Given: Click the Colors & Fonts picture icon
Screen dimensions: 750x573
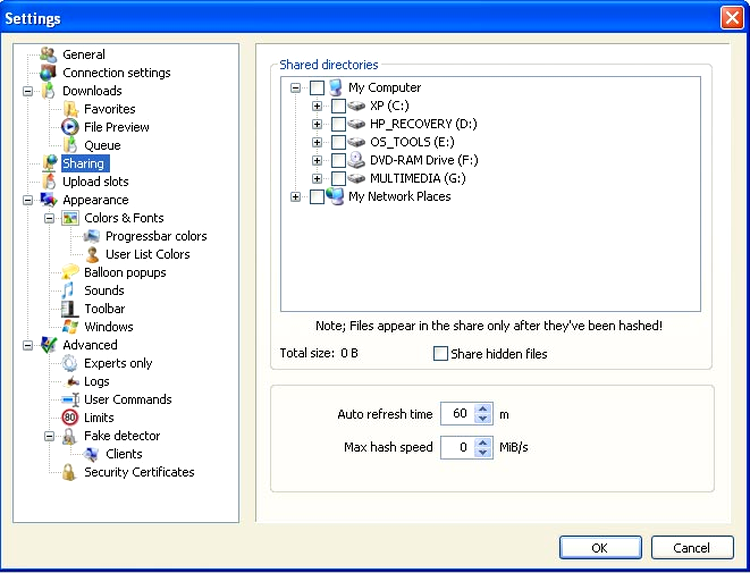Looking at the screenshot, I should (x=70, y=218).
